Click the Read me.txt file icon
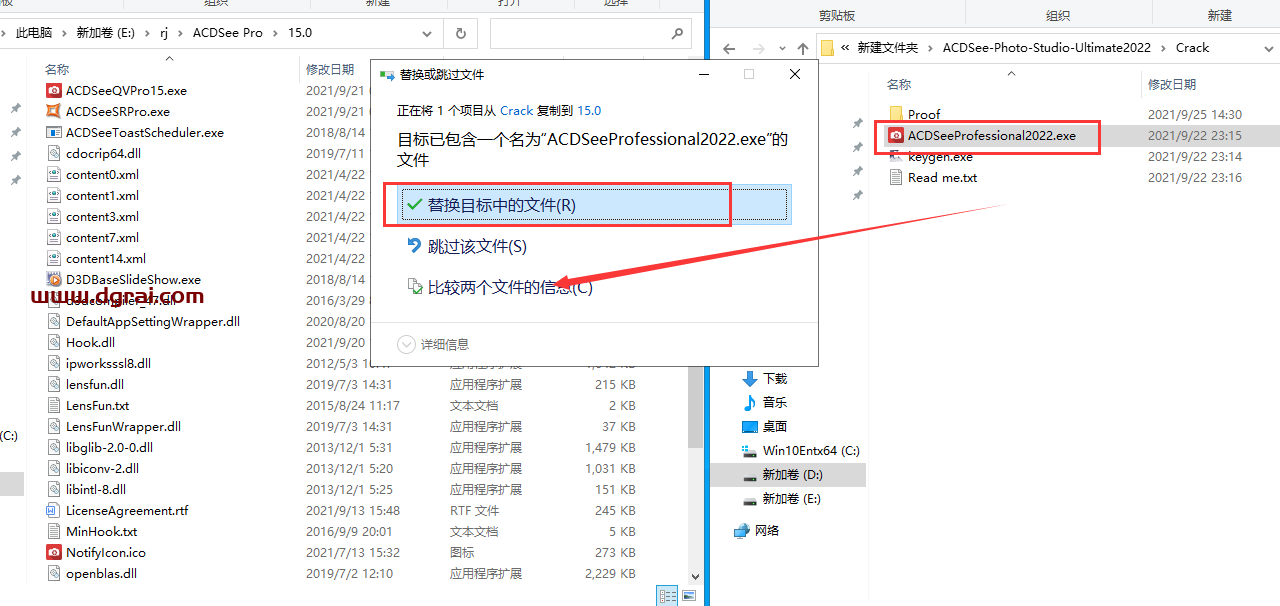The width and height of the screenshot is (1280, 606). pos(896,177)
